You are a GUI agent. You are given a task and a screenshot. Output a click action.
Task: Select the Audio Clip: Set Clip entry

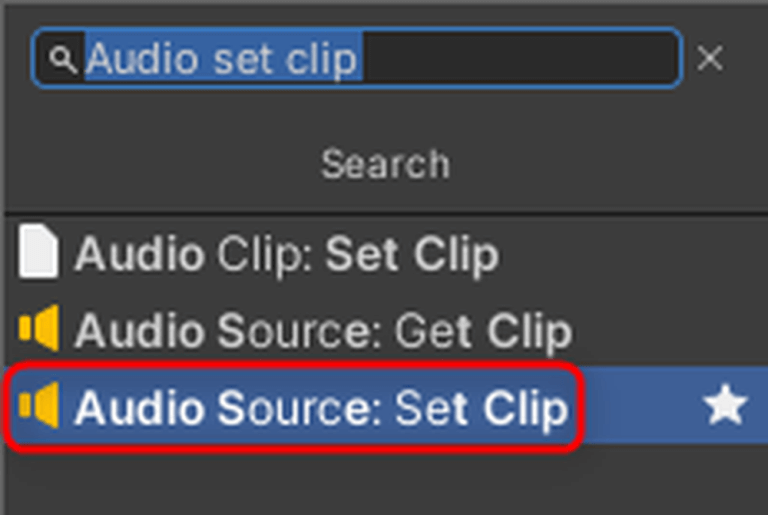click(x=286, y=255)
